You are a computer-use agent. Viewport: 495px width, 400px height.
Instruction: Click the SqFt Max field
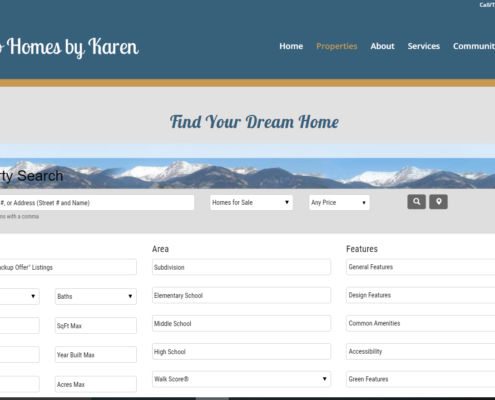pos(96,326)
